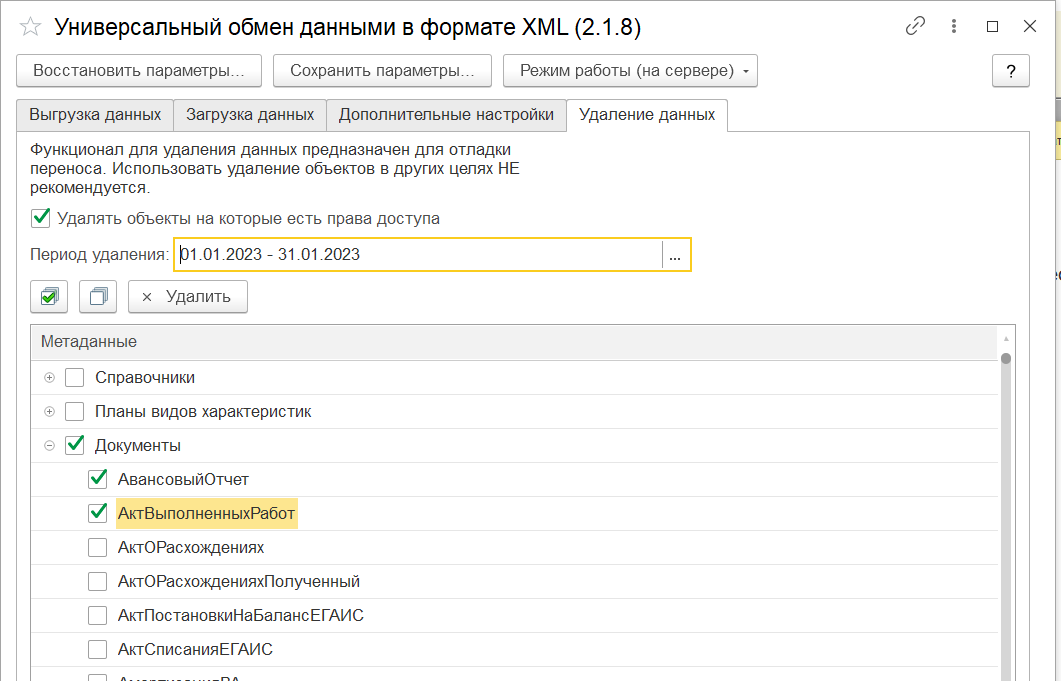Open help with the question mark button
The image size is (1061, 681).
[1010, 71]
